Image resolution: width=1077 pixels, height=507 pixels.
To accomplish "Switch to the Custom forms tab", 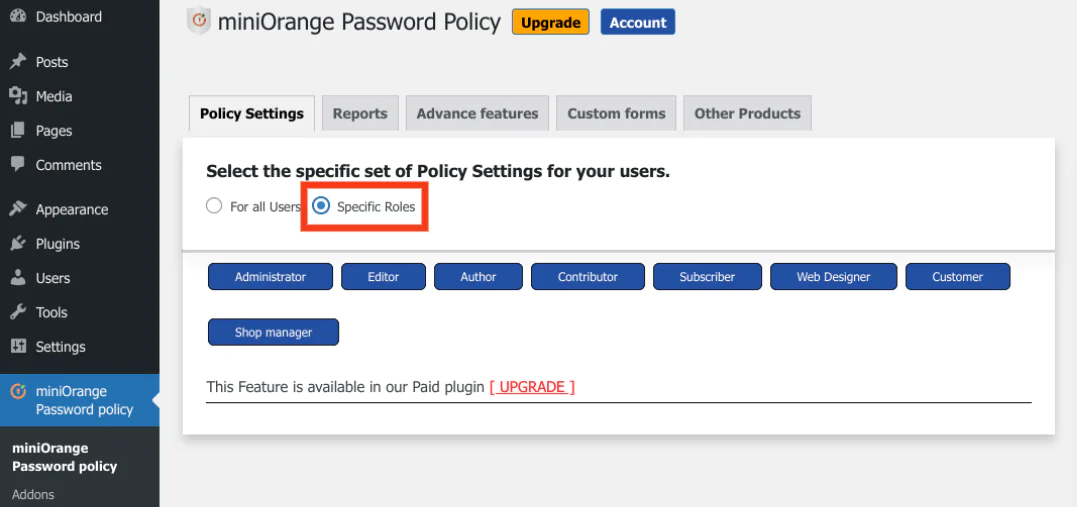I will pyautogui.click(x=616, y=113).
